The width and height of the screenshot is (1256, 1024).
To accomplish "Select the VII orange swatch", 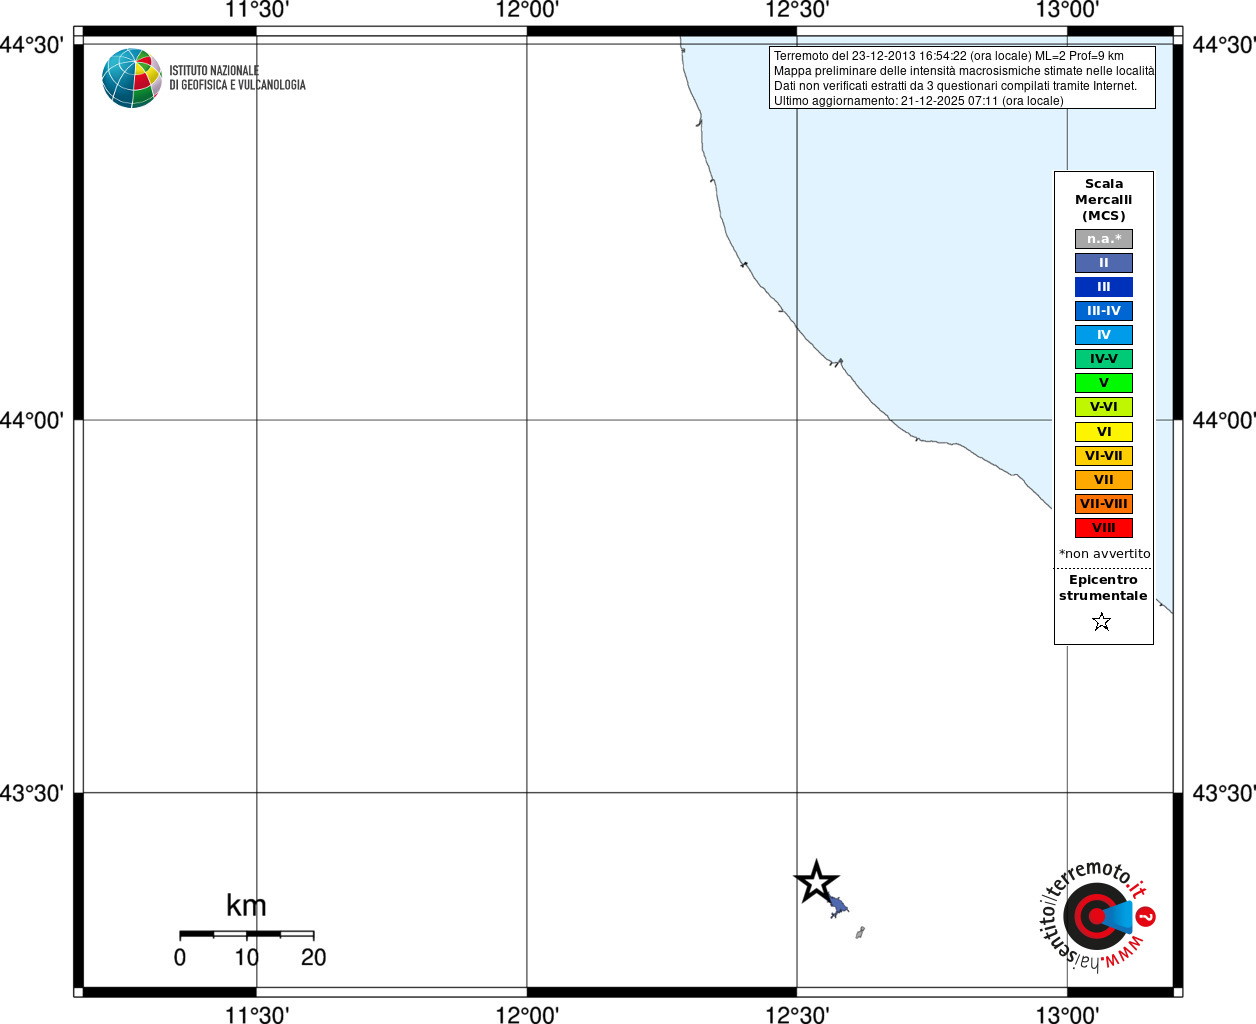I will [1104, 480].
